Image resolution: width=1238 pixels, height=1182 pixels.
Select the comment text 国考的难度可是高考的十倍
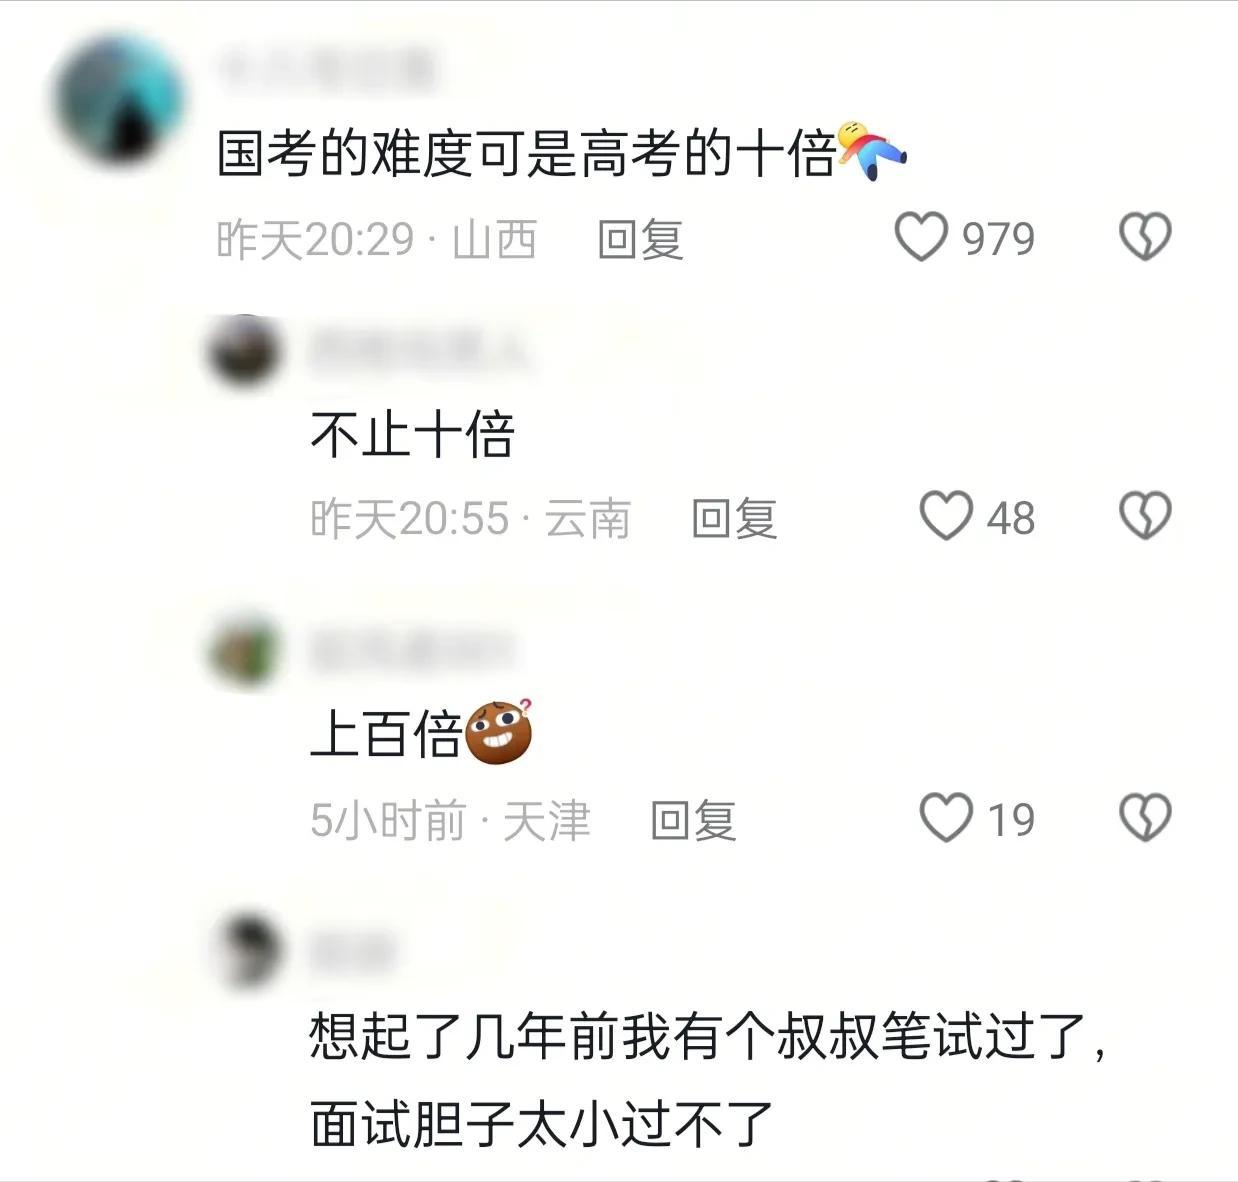click(526, 154)
